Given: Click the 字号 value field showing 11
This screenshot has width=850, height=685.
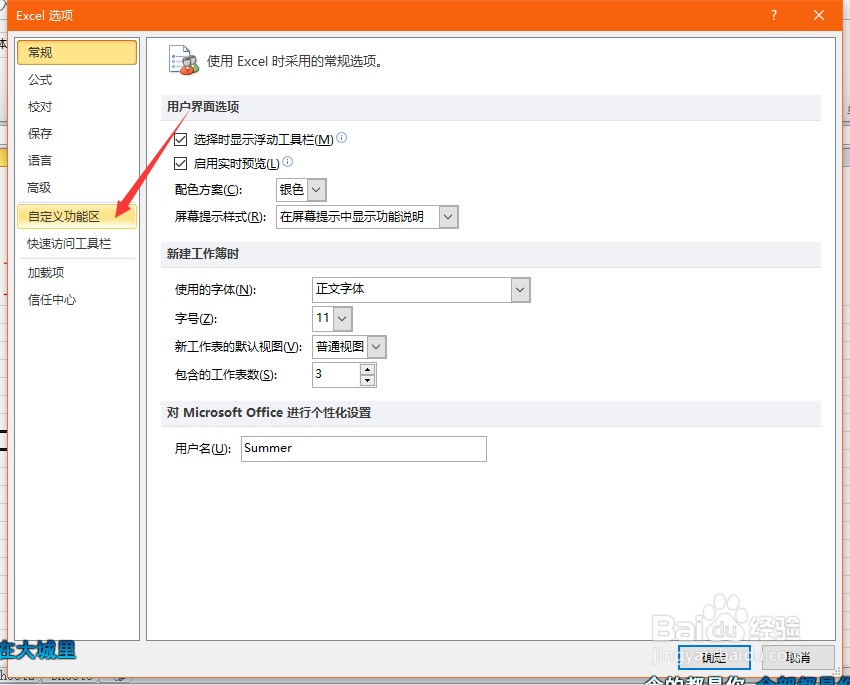Looking at the screenshot, I should [x=323, y=319].
